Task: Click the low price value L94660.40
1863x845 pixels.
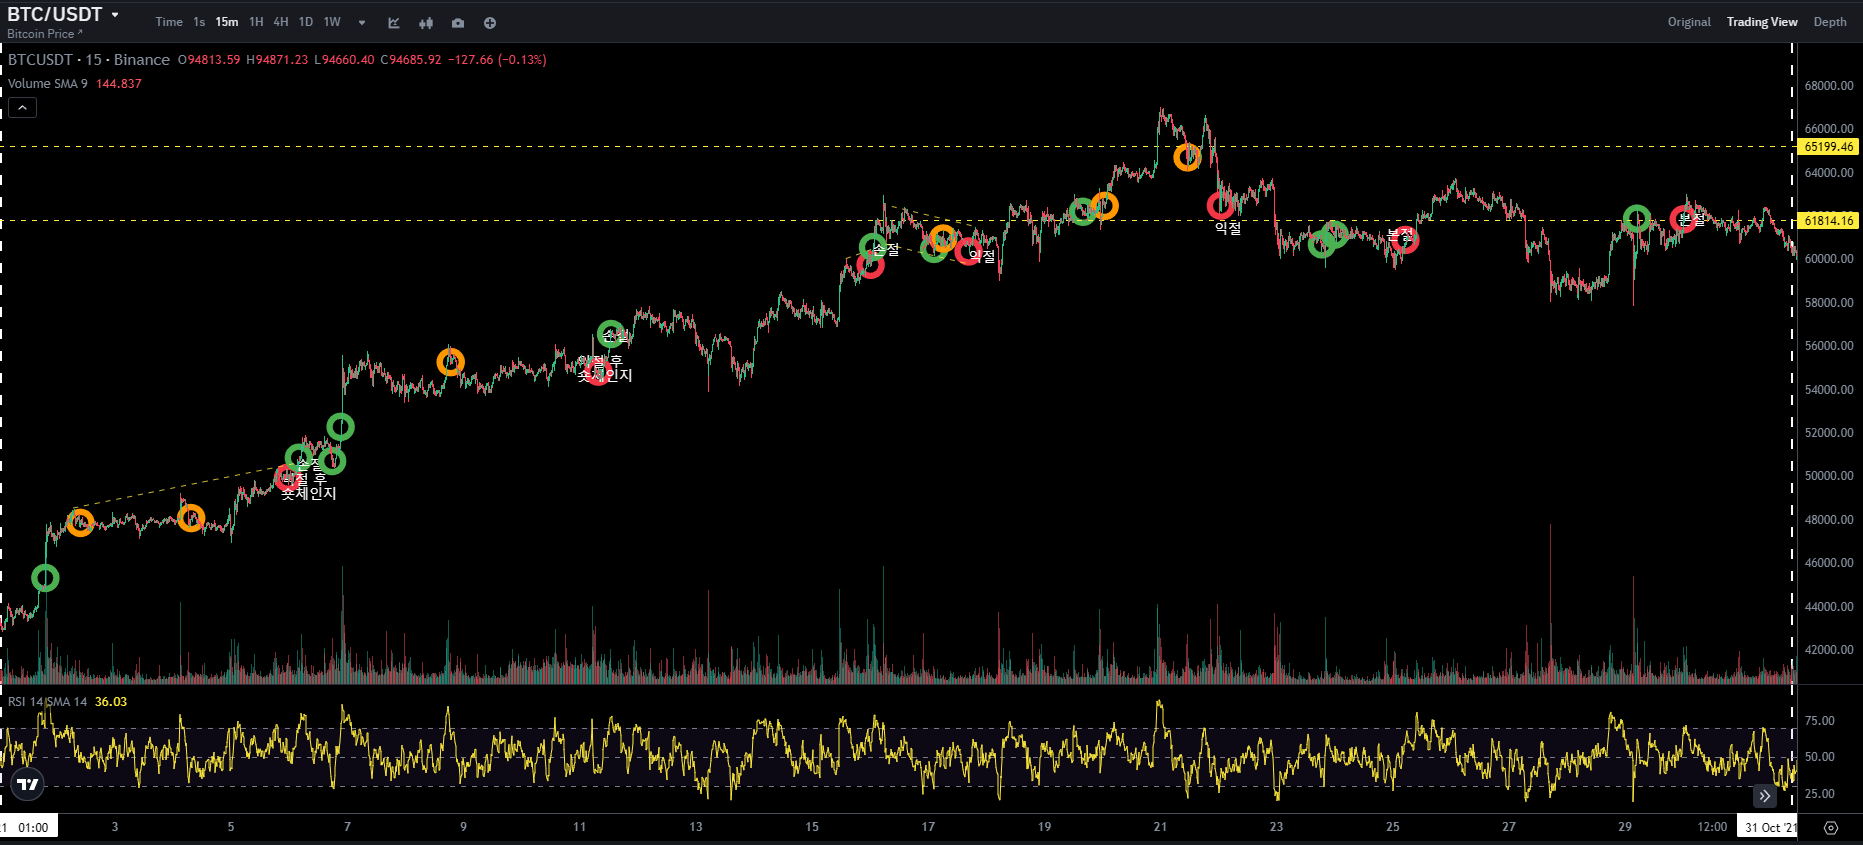Action: [344, 60]
